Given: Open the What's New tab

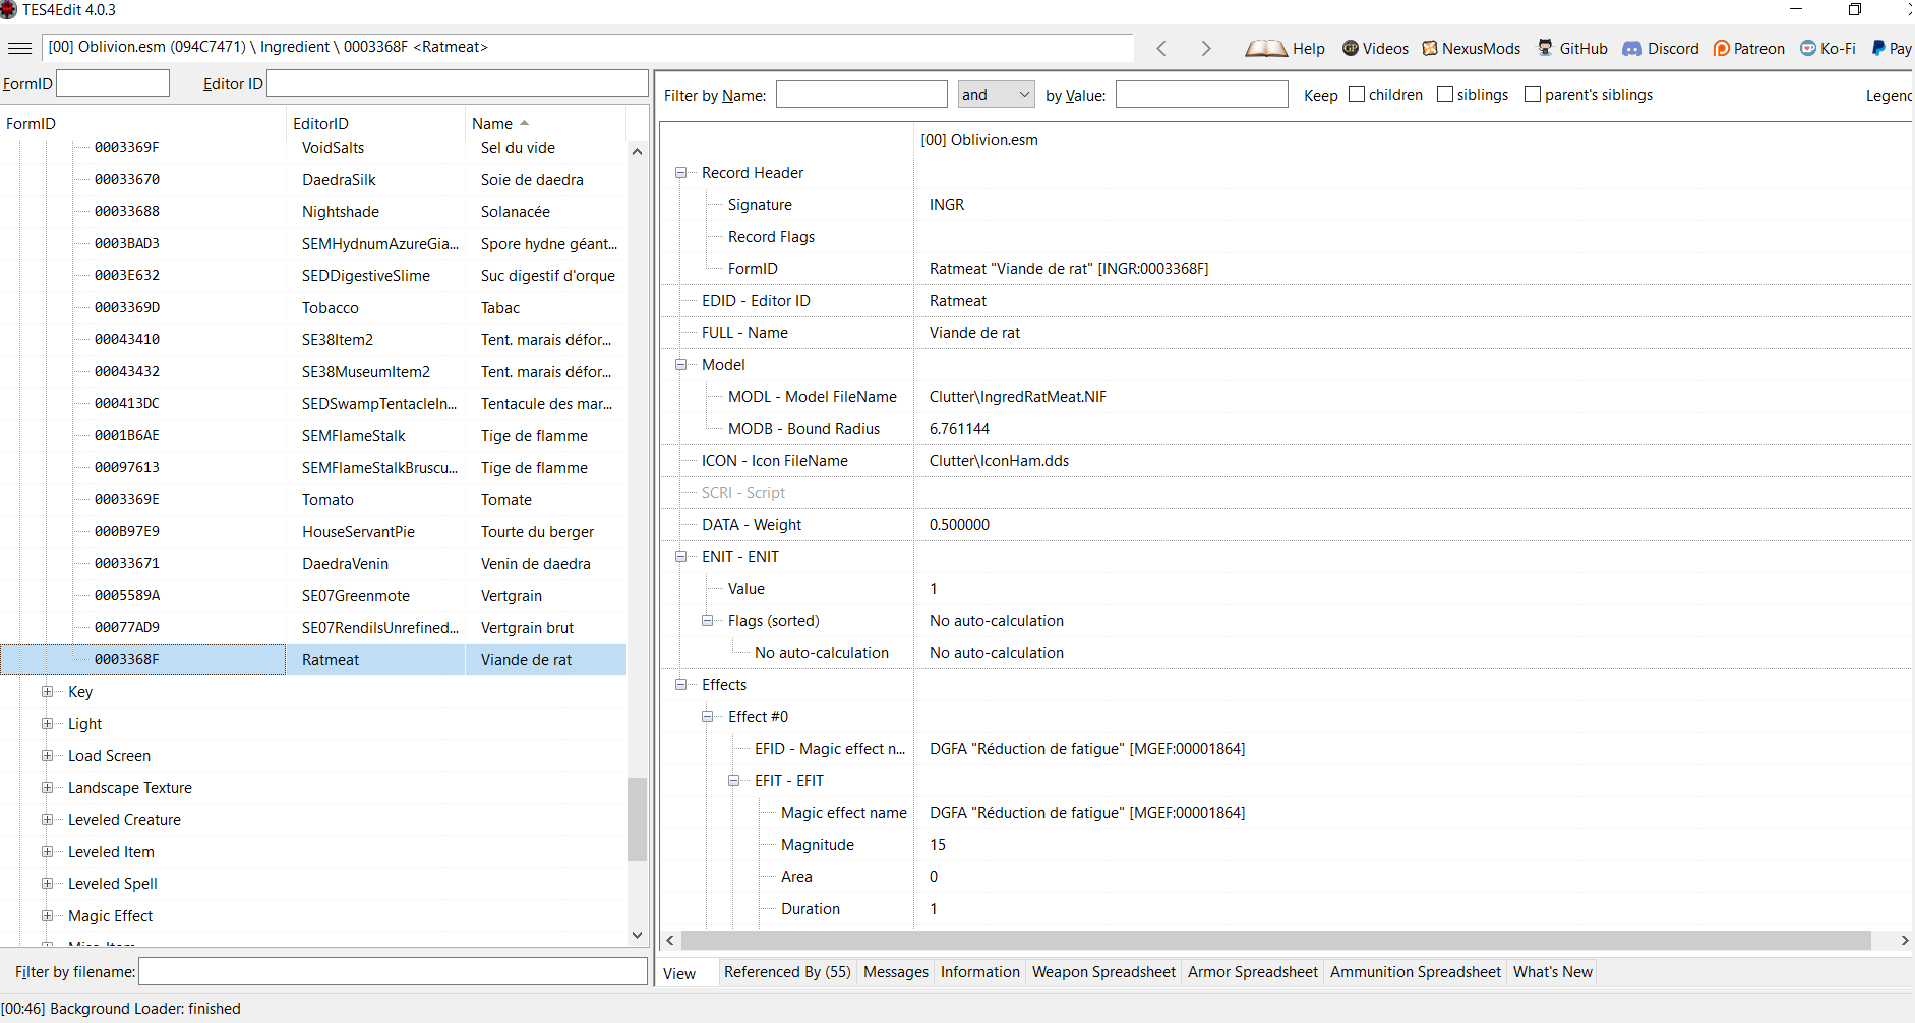Looking at the screenshot, I should coord(1553,972).
